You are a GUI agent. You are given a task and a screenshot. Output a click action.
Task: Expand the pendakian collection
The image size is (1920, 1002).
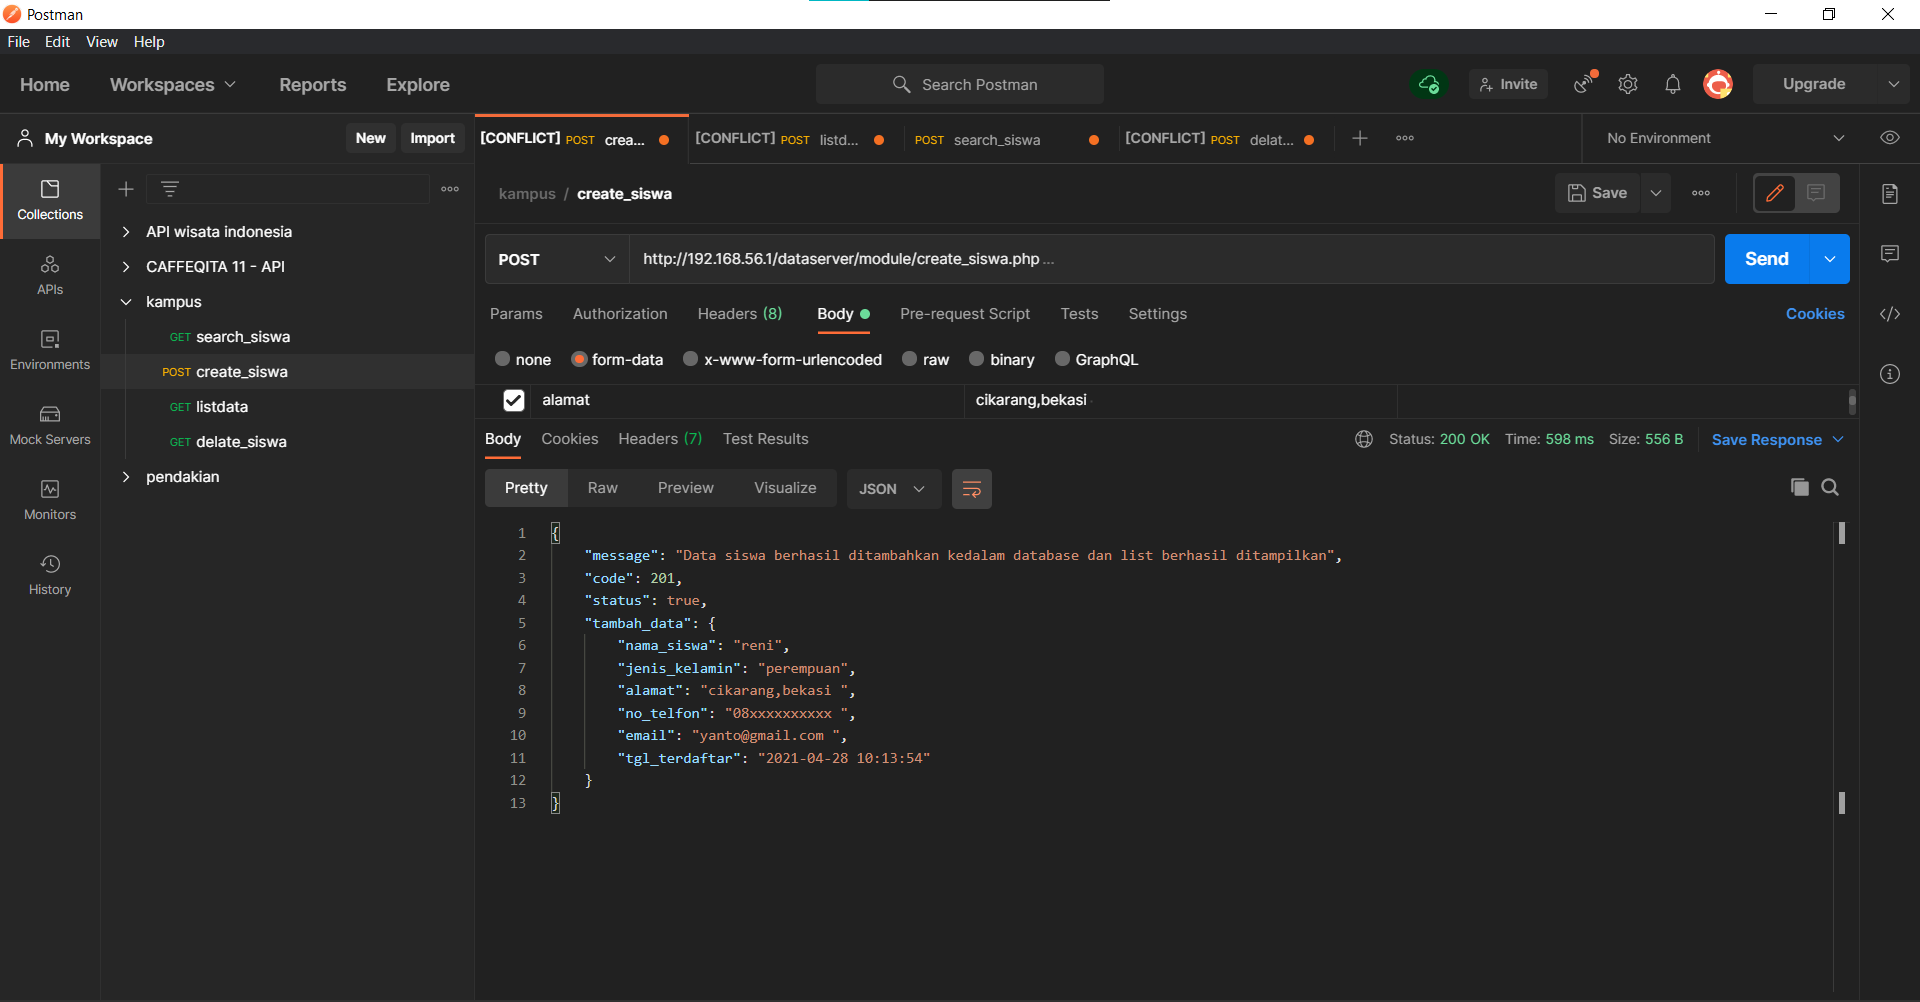point(126,477)
